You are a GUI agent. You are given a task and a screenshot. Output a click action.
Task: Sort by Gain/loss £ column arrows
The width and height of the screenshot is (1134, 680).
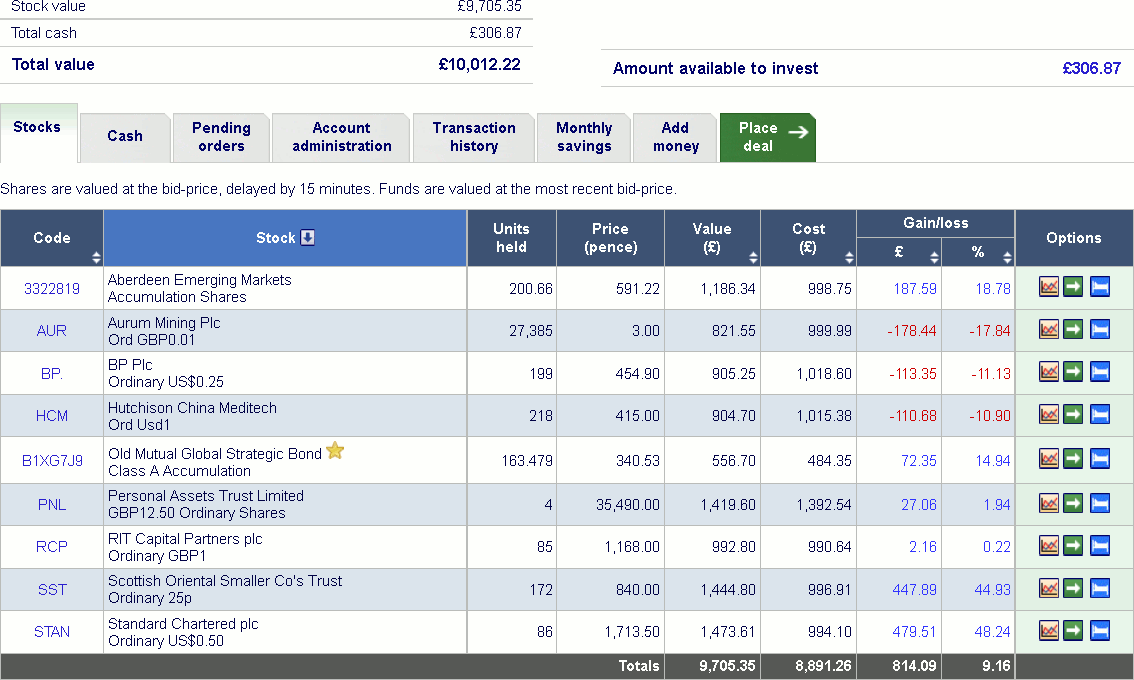point(934,257)
